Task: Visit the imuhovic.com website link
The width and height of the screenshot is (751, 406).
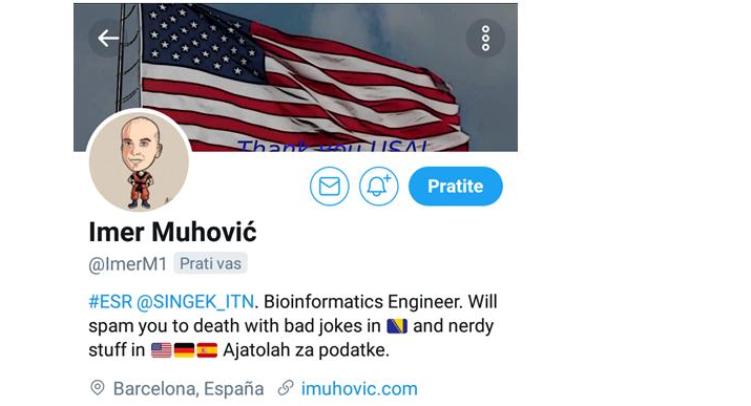Action: (359, 388)
